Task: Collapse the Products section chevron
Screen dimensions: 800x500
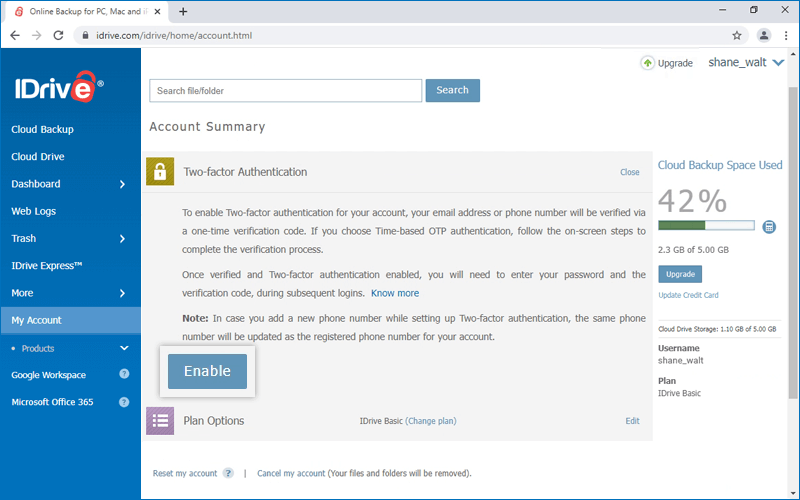Action: (x=124, y=348)
